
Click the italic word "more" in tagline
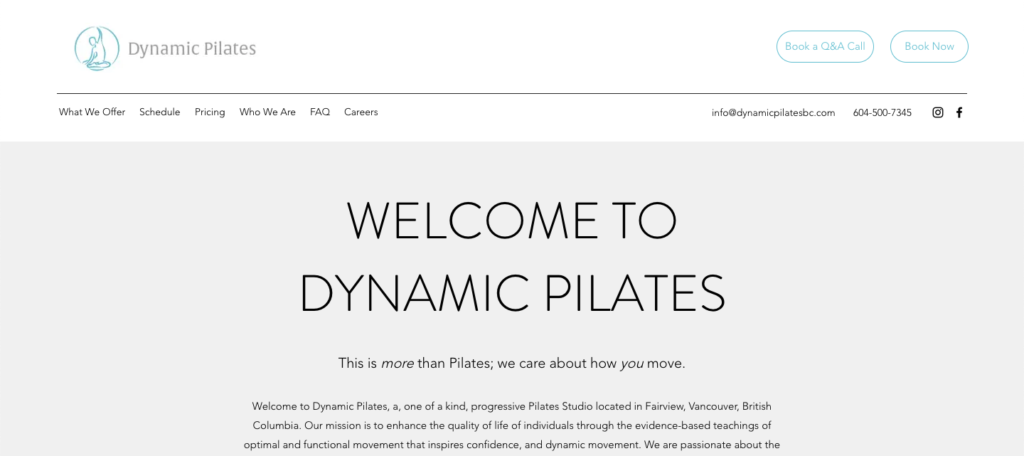pos(397,363)
